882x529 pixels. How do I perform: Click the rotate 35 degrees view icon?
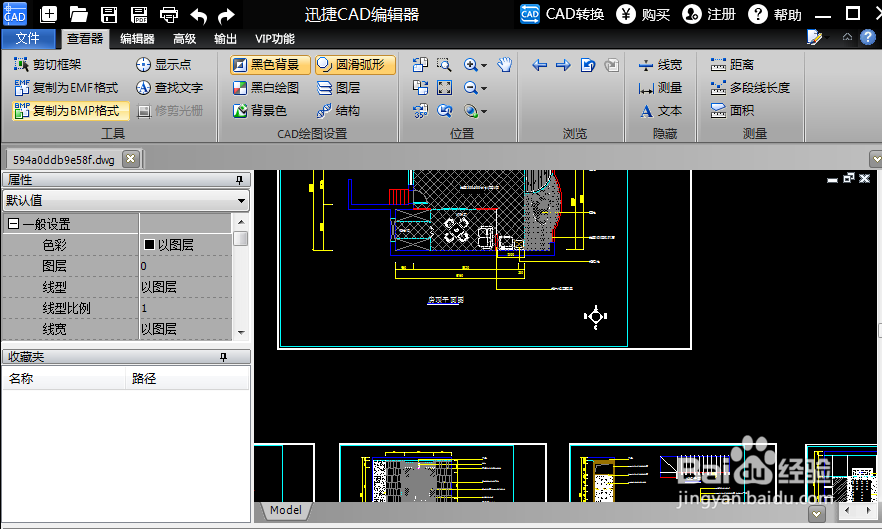420,111
